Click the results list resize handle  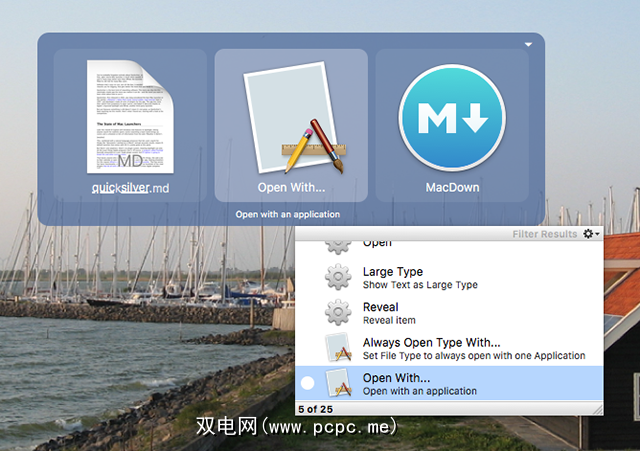[x=597, y=409]
